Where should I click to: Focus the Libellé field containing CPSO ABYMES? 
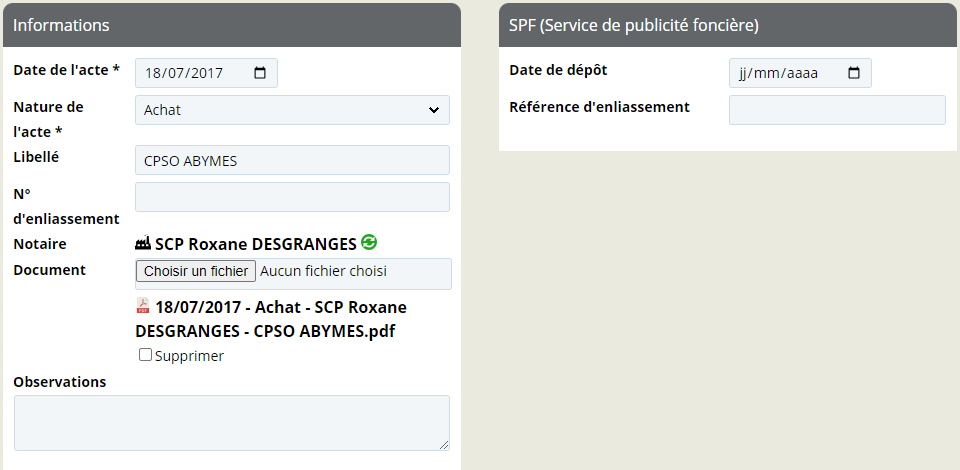coord(292,160)
